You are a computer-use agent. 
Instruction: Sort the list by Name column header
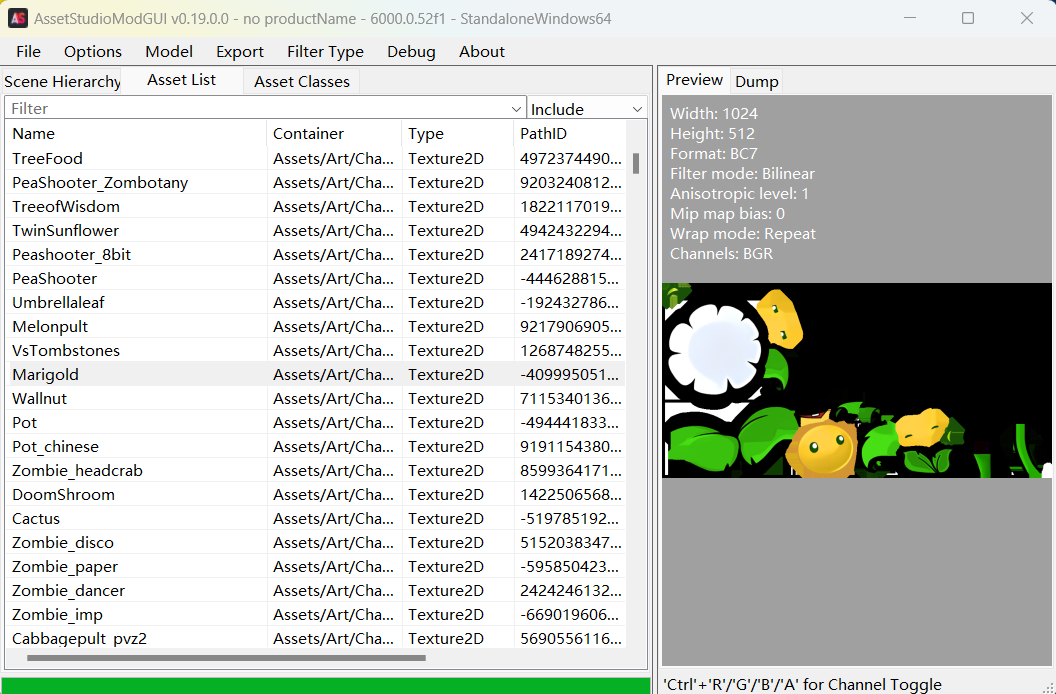tap(135, 134)
